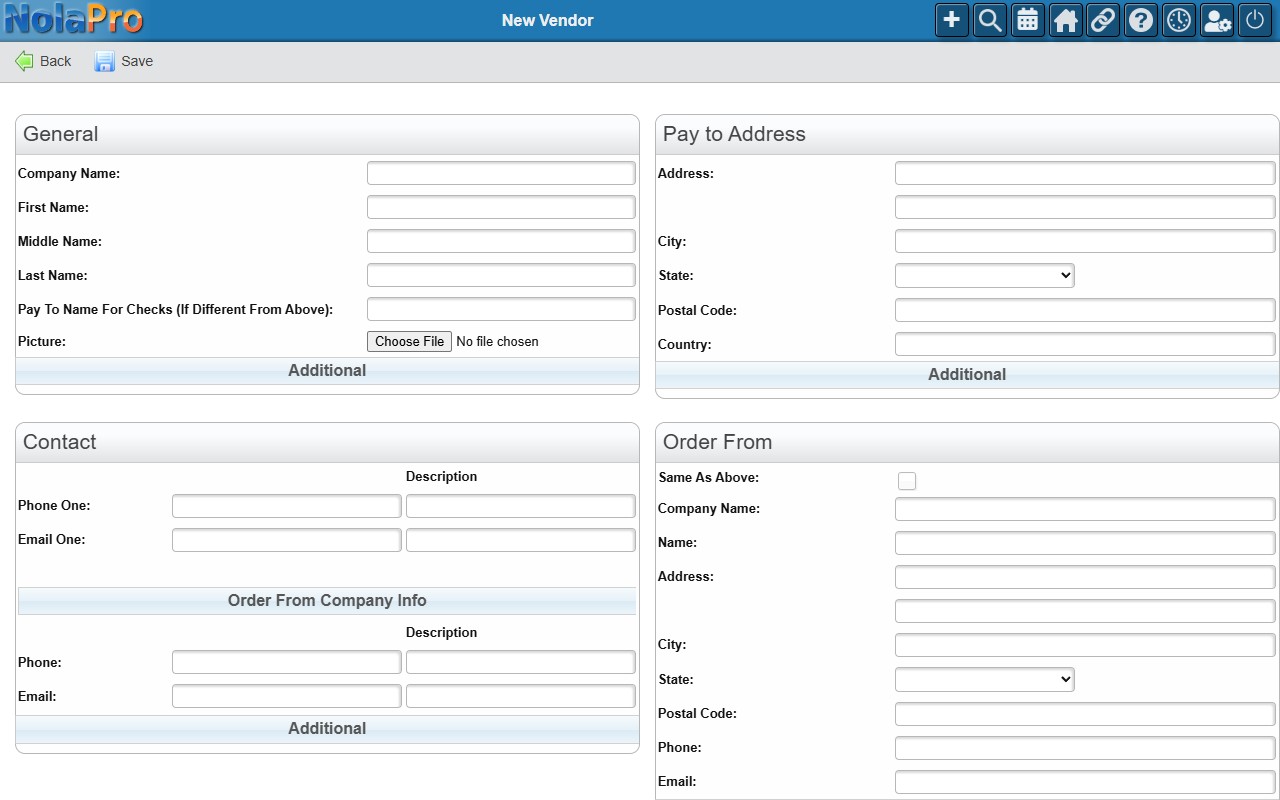Open Pay to Address State dropdown
The width and height of the screenshot is (1280, 800).
pos(985,275)
